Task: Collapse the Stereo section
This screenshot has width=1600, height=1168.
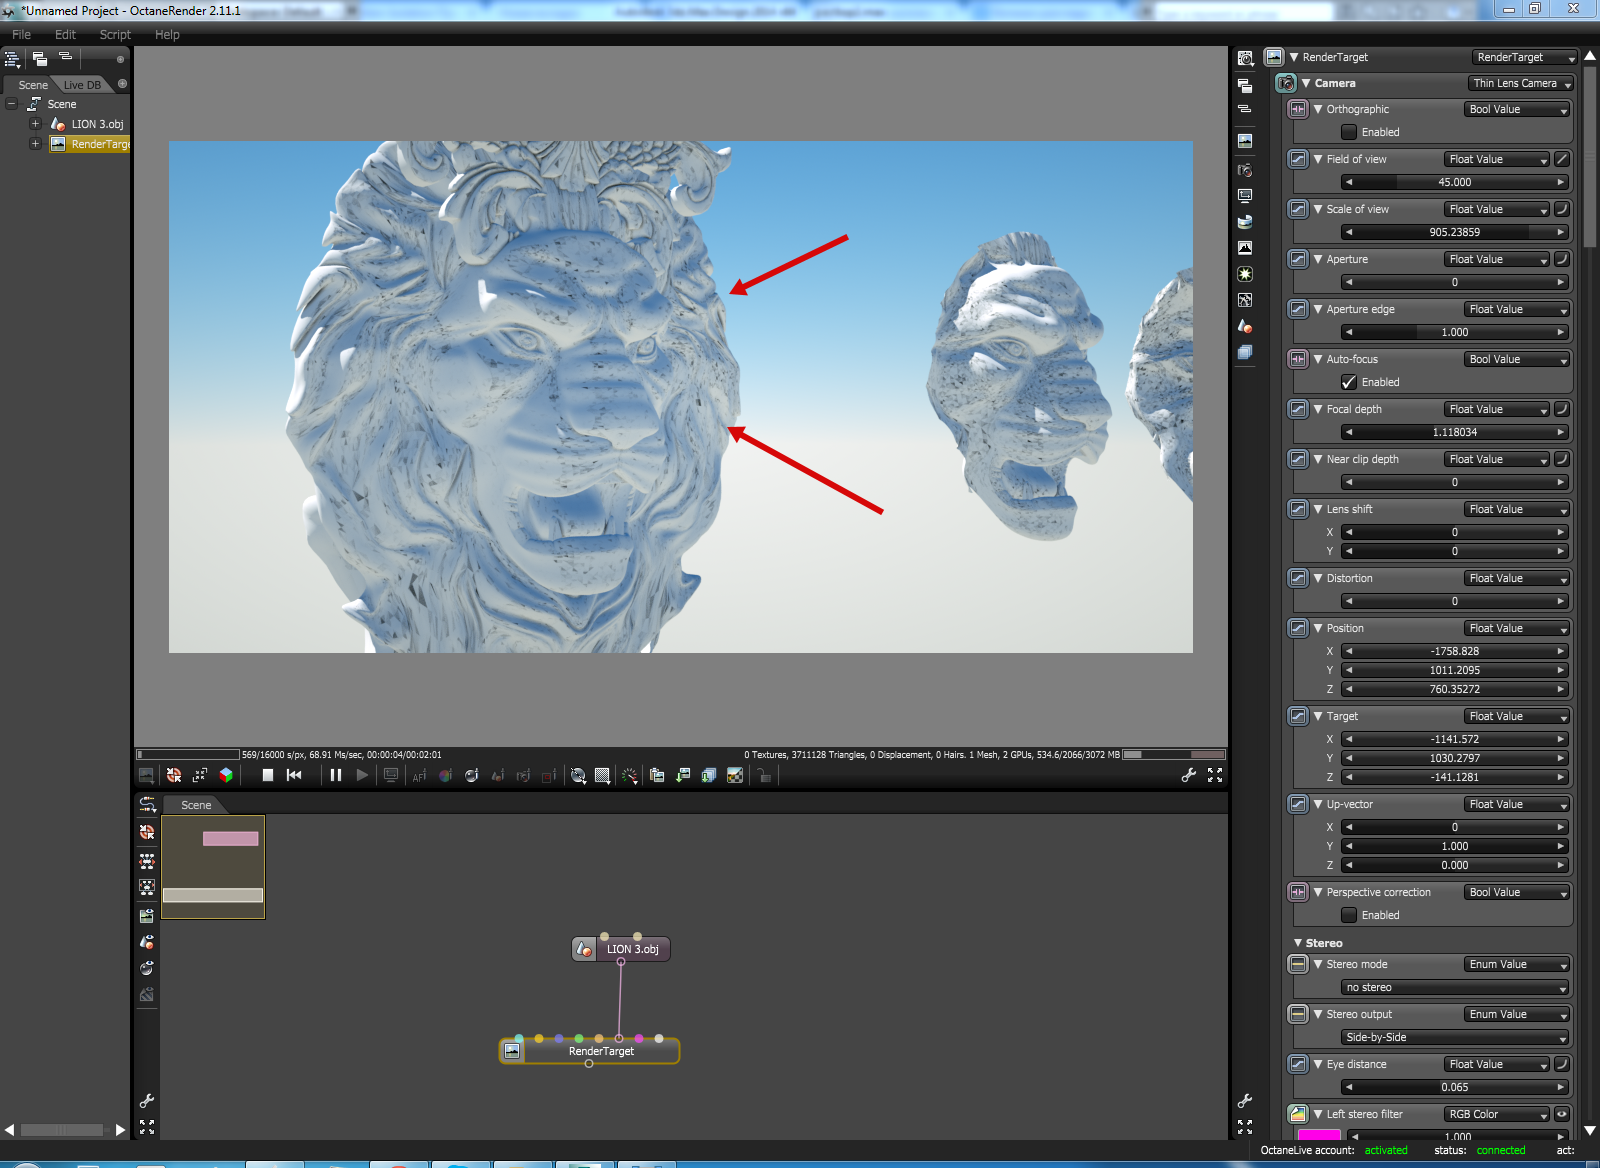Action: point(1298,943)
